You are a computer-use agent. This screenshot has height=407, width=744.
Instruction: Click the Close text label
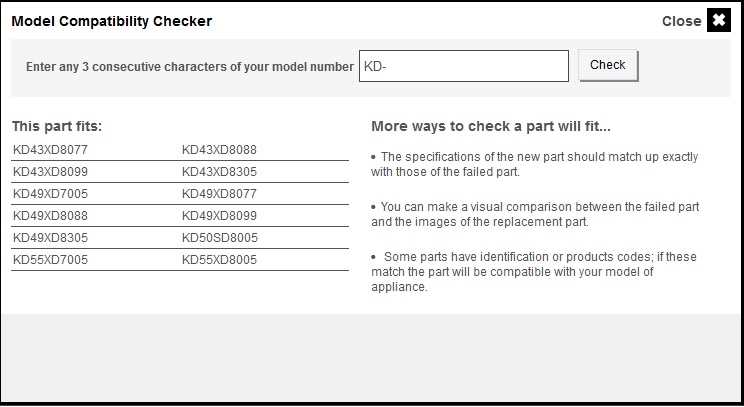point(681,21)
